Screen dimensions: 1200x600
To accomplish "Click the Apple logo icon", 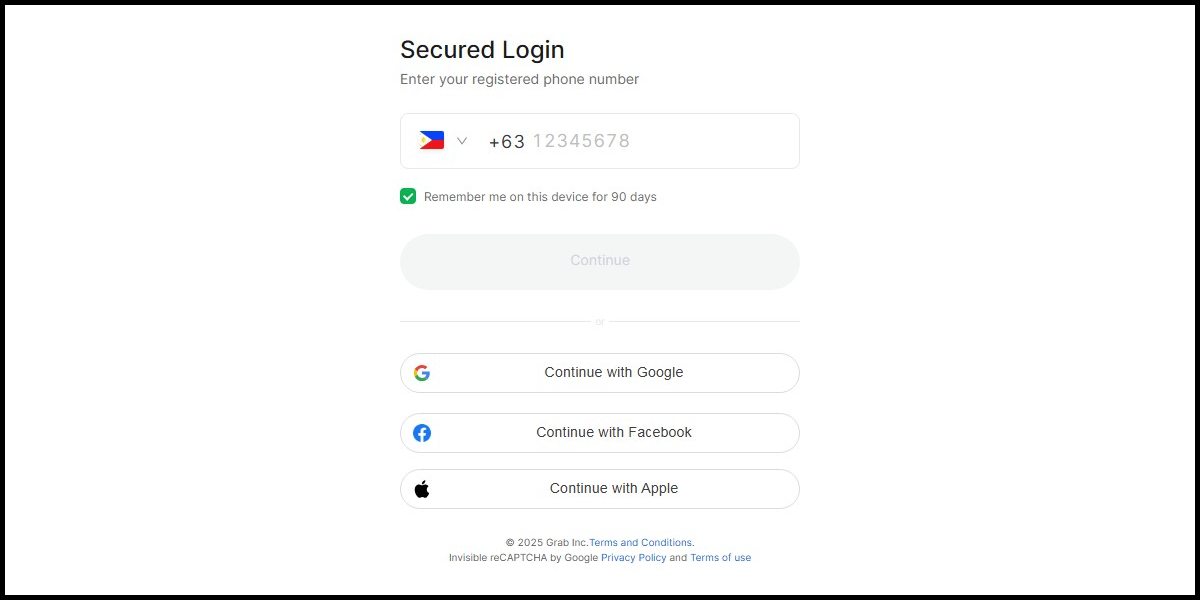I will pyautogui.click(x=422, y=489).
